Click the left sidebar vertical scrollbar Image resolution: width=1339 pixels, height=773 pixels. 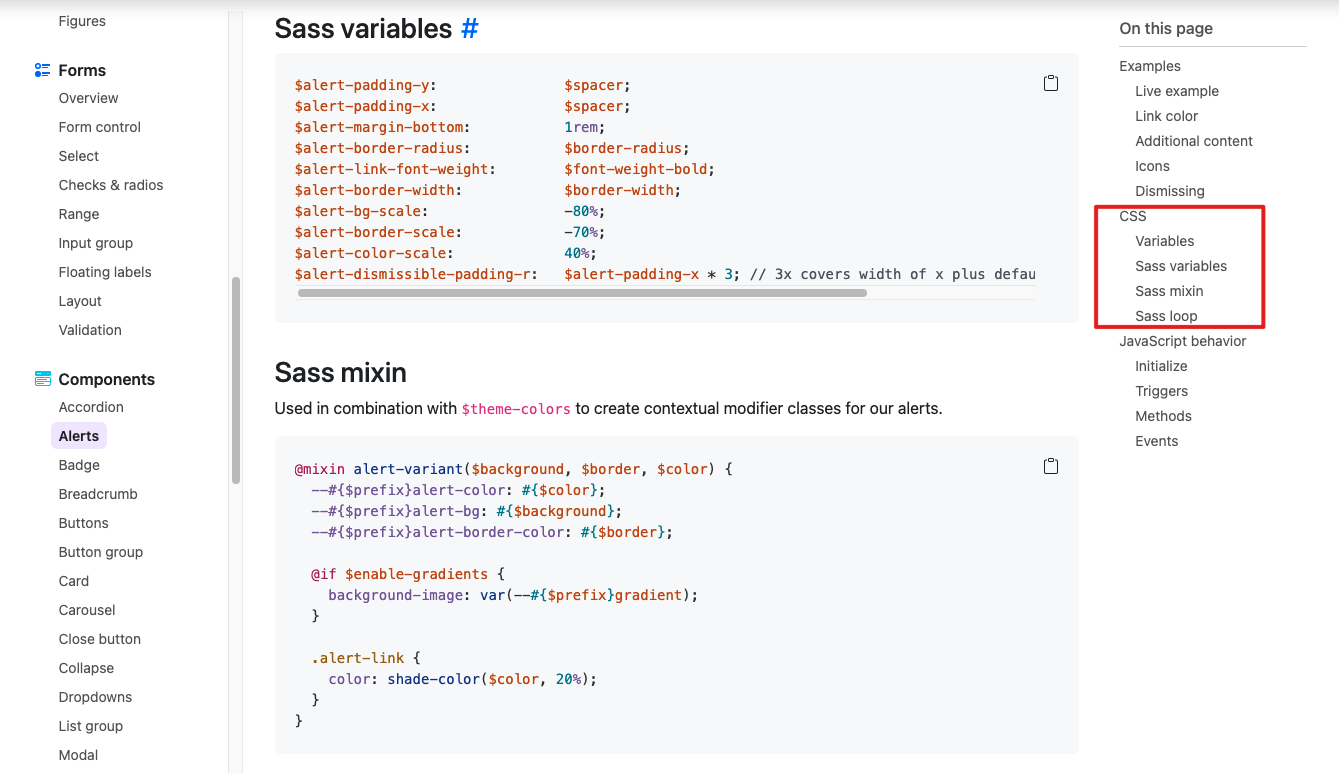236,380
